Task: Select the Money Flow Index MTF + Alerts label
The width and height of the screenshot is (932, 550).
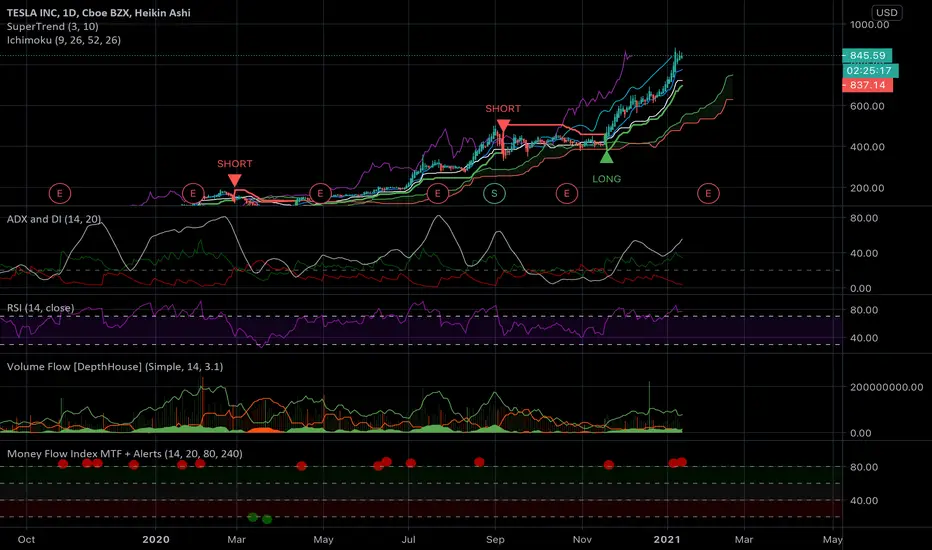Action: 124,454
